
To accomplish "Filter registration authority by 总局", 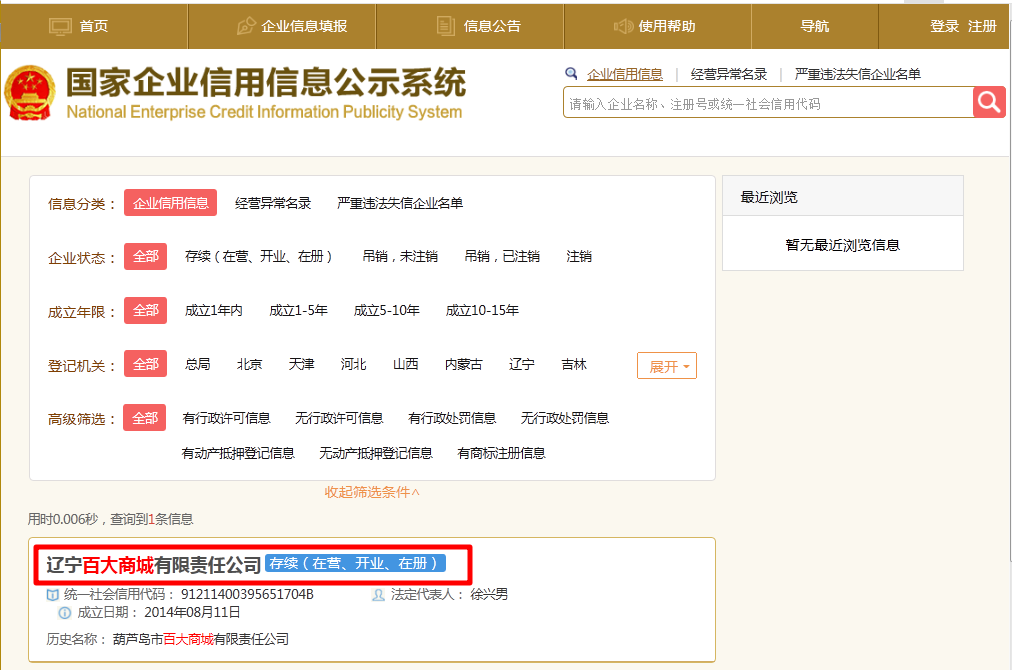I will [197, 364].
